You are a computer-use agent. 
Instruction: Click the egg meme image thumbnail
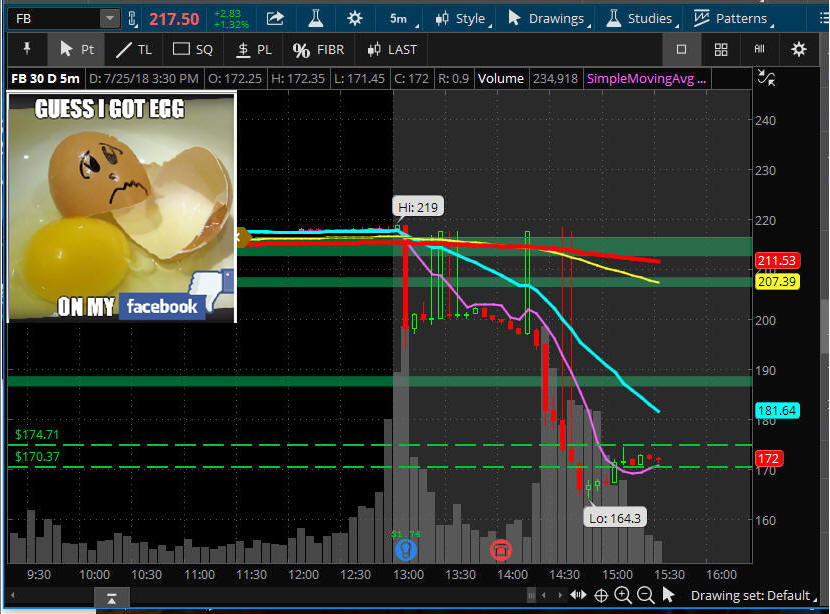pyautogui.click(x=122, y=207)
